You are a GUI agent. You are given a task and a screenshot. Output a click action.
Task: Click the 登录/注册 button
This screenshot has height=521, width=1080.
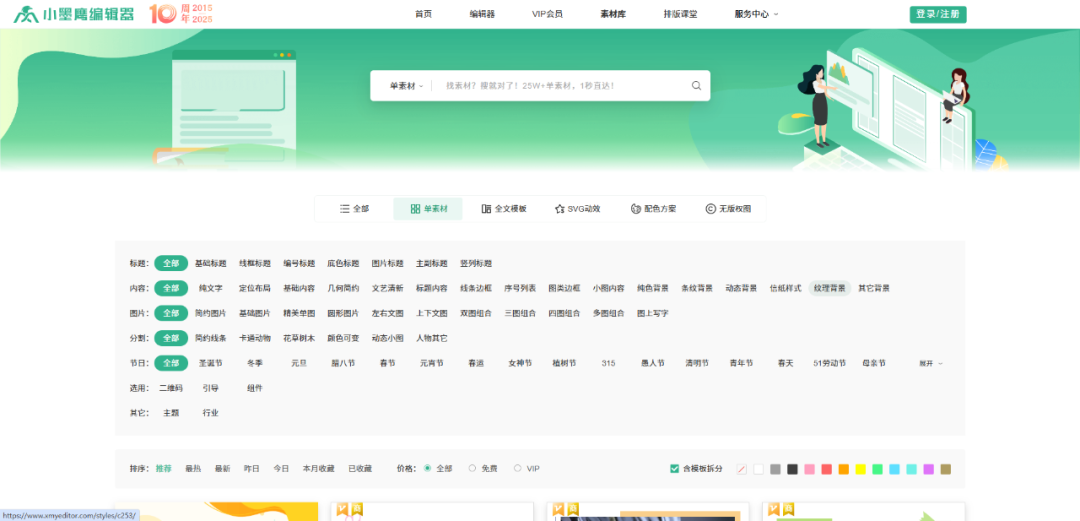point(937,14)
